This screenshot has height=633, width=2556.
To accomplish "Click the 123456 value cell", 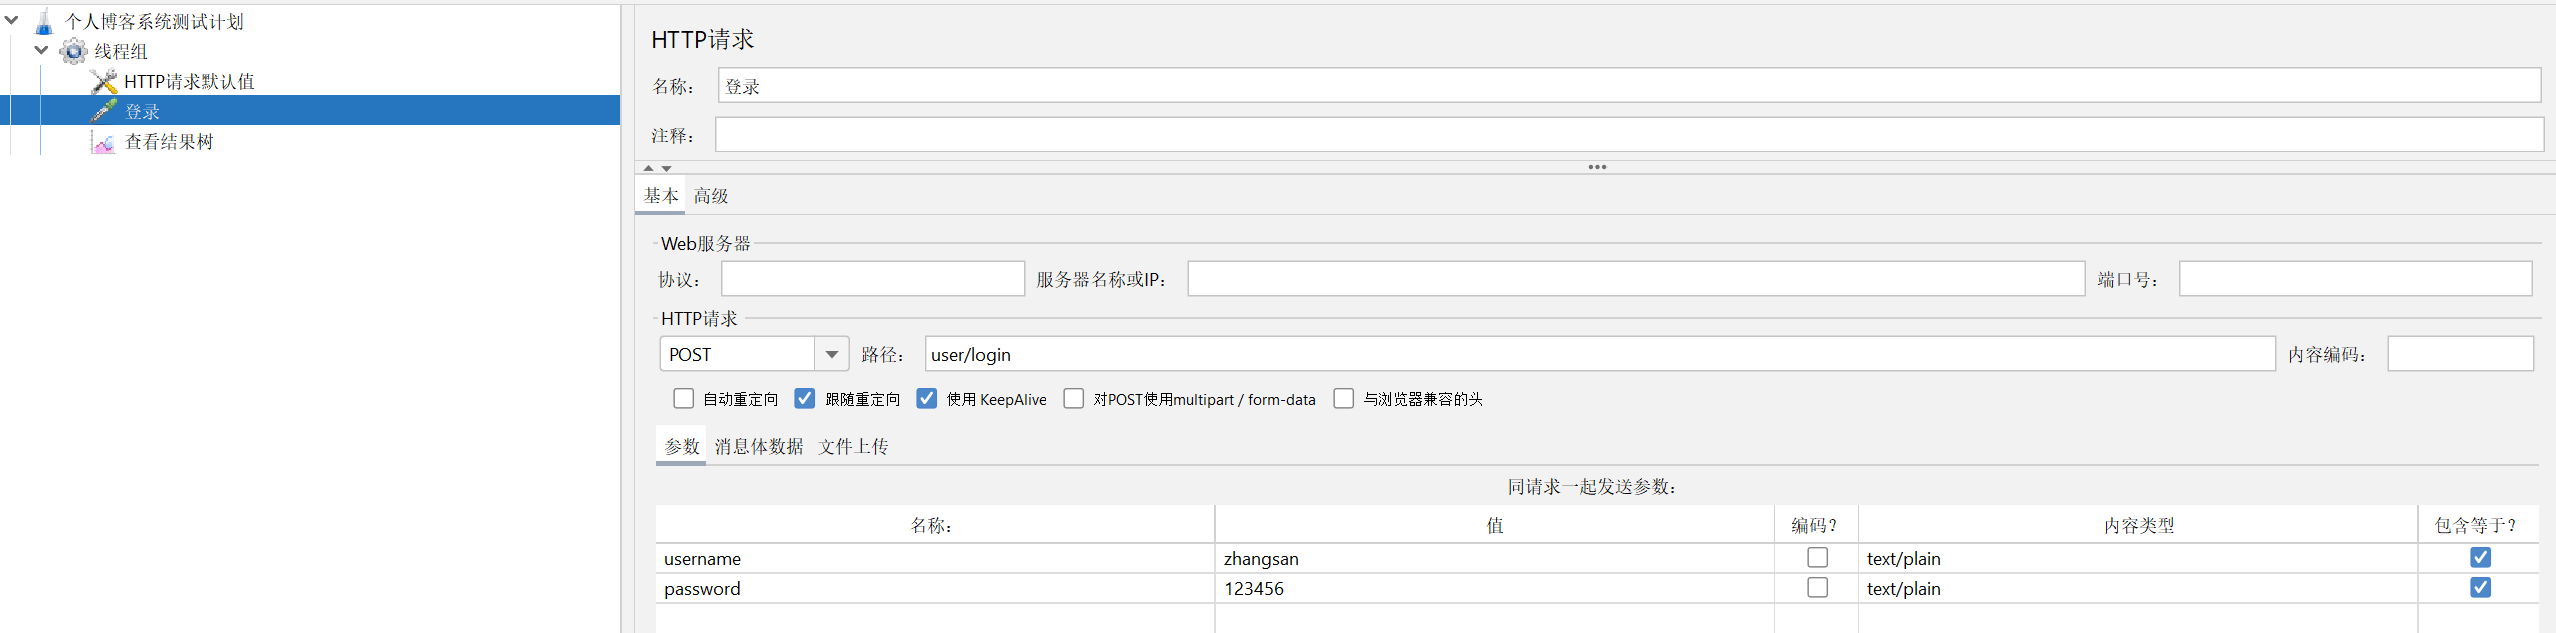I will [1495, 589].
